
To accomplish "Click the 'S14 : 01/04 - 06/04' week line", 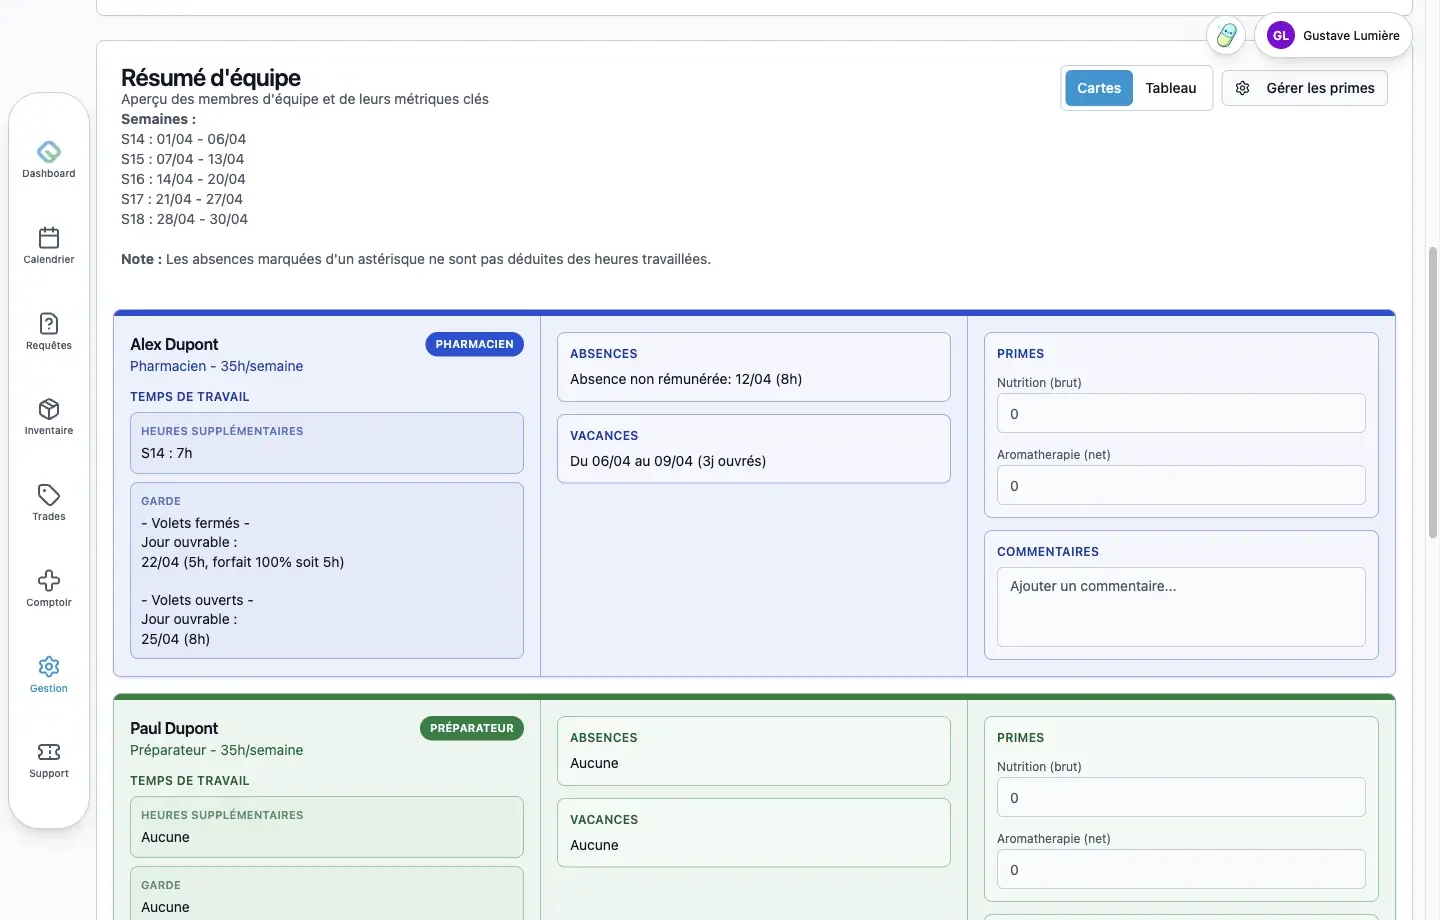I will [x=184, y=139].
